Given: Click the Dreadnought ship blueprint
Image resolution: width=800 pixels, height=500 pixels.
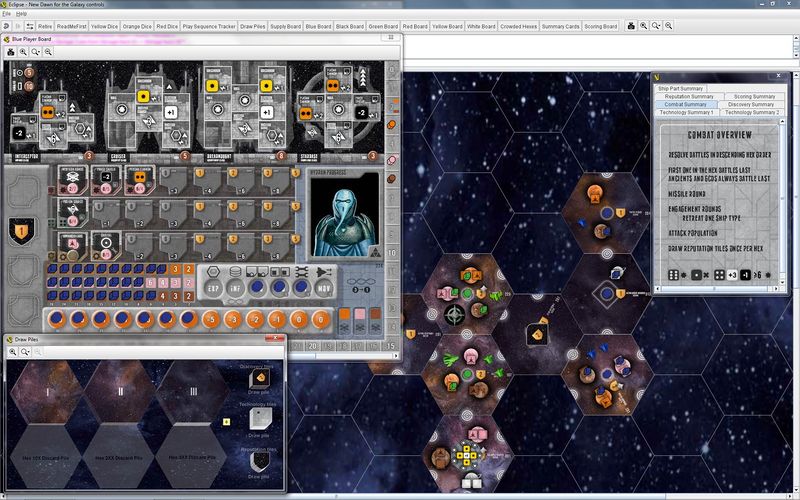Looking at the screenshot, I should tap(245, 112).
